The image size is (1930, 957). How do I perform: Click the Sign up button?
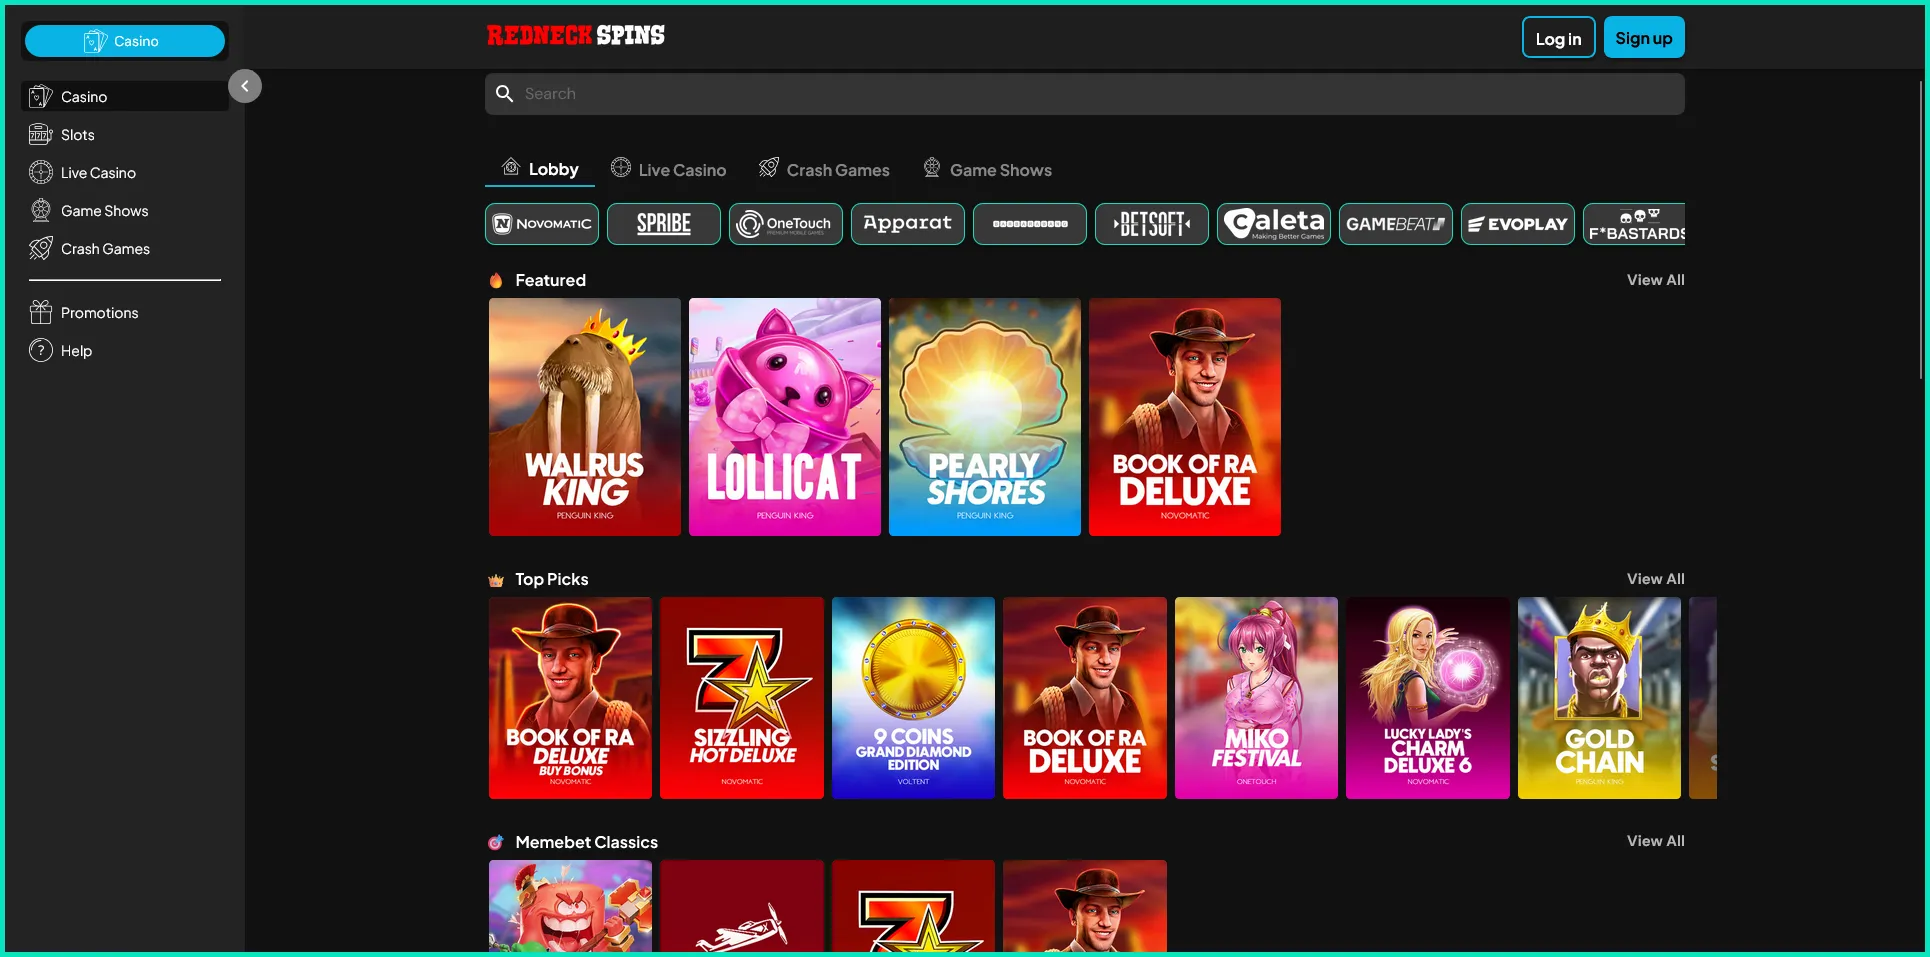1644,38
